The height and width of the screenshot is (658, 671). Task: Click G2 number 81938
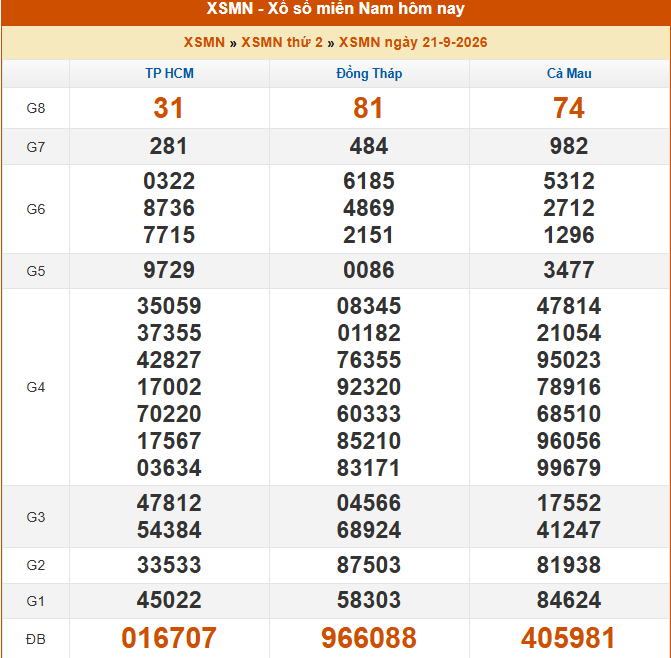click(x=569, y=565)
